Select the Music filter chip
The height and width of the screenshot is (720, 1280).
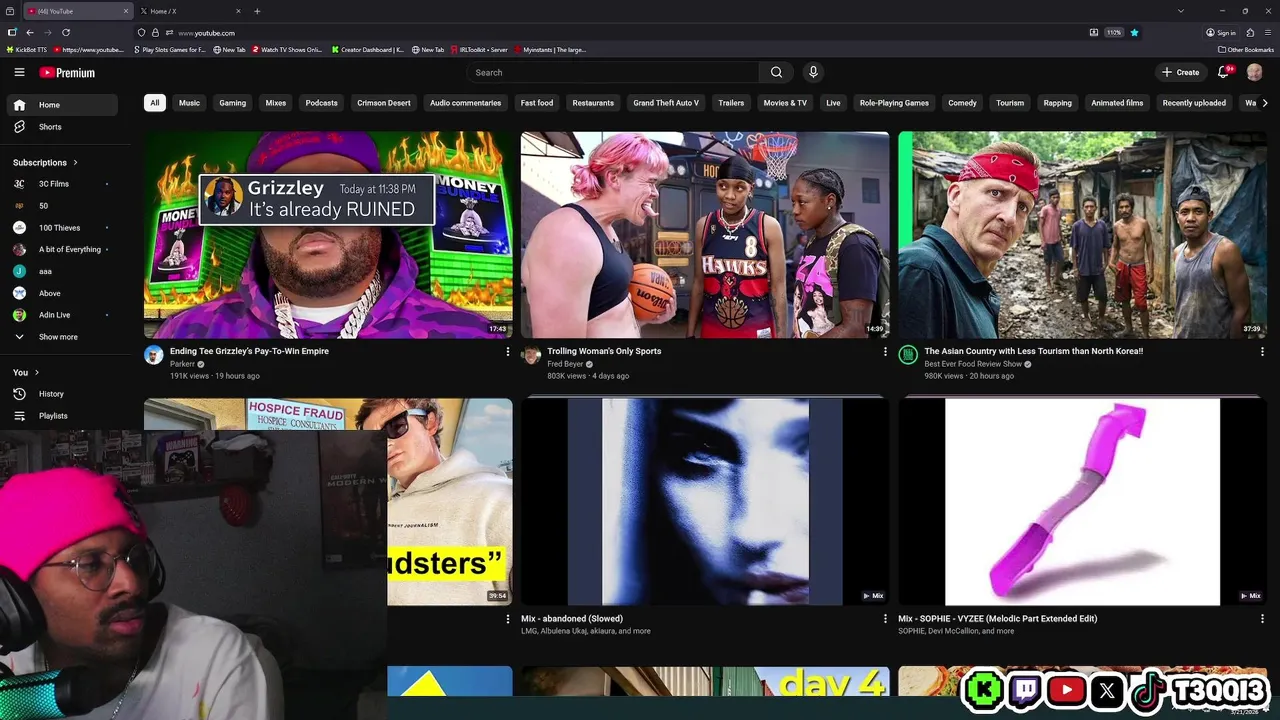(189, 103)
